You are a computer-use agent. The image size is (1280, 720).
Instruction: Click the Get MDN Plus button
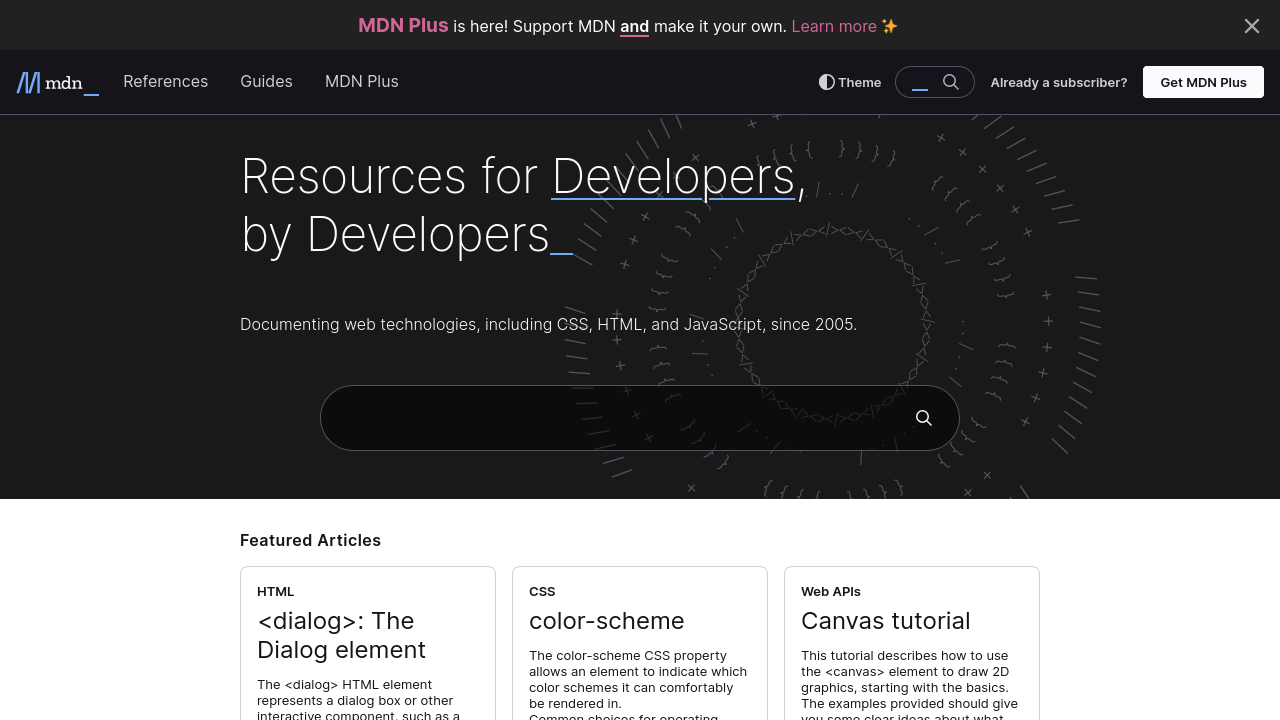pos(1203,82)
